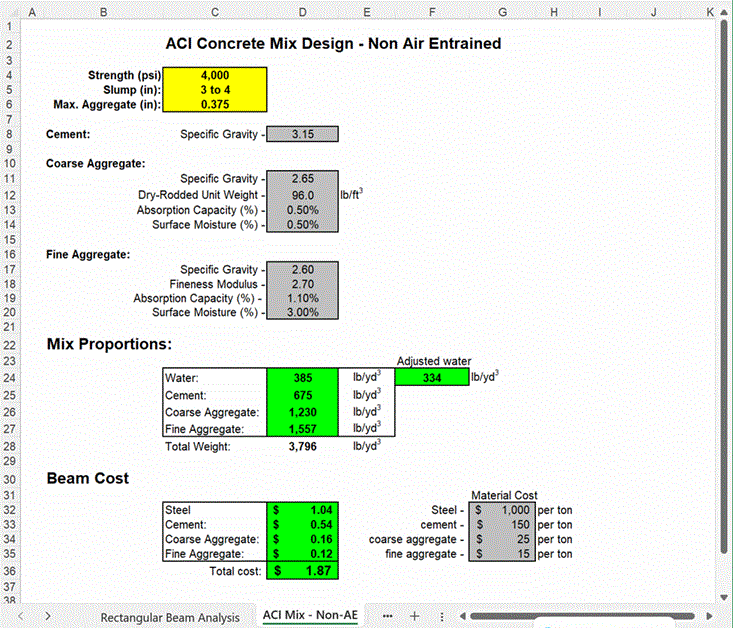Click the next sheet navigation arrow
Viewport: 733px width, 628px height.
47,616
